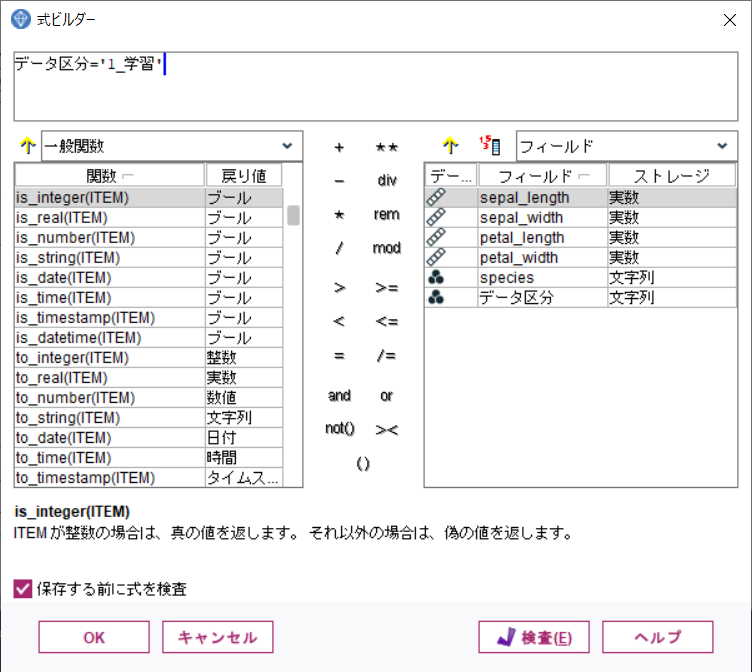Screen dimensions: 752x672
Task: Select the to_real(ITEM) function row
Action: pos(149,377)
